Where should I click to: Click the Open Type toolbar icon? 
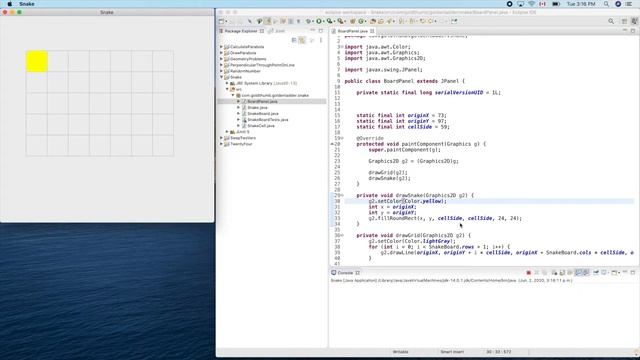tap(372, 21)
